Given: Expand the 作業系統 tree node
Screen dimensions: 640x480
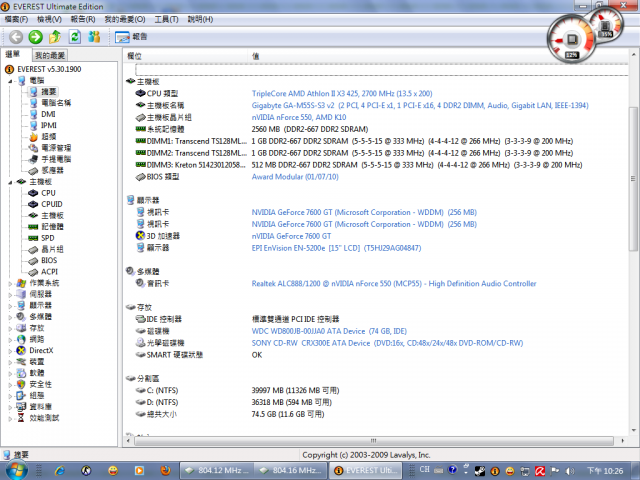Looking at the screenshot, I should pyautogui.click(x=10, y=283).
